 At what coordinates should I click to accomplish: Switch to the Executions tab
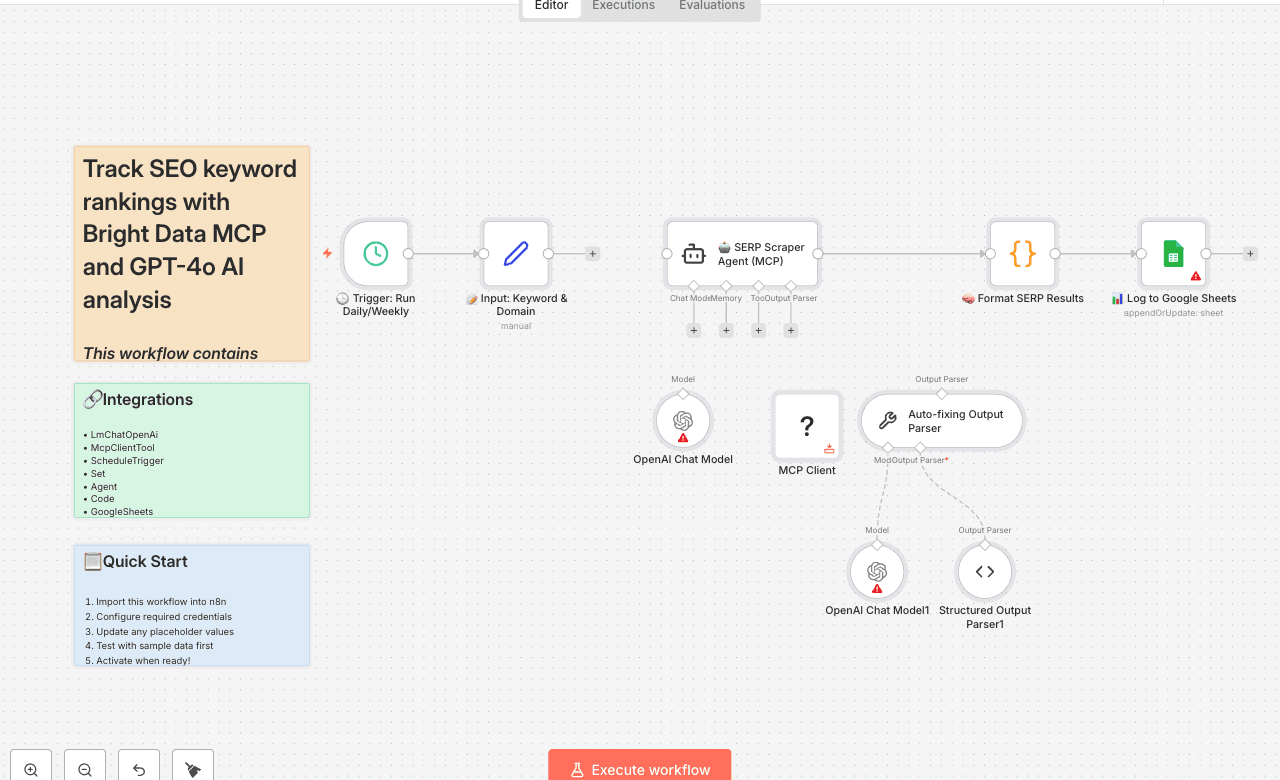(x=622, y=5)
